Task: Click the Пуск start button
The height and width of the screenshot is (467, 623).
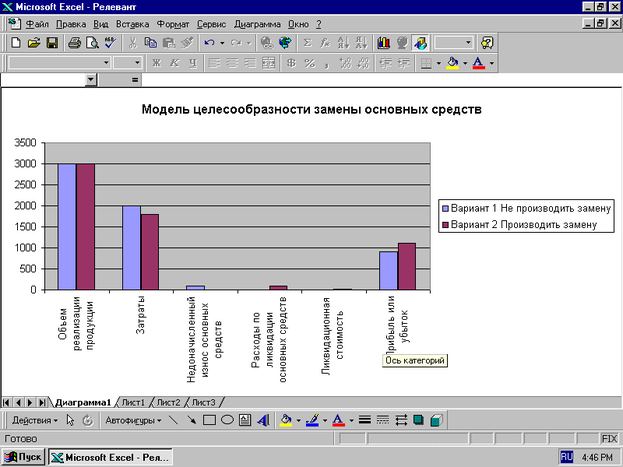Action: (25, 457)
